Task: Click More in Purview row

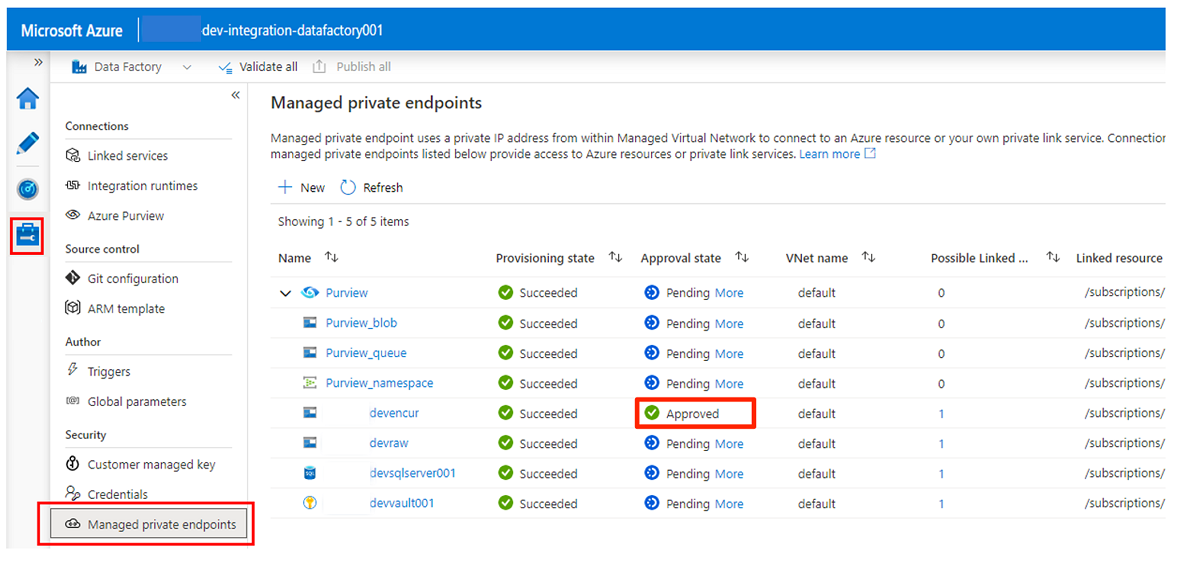Action: click(729, 294)
